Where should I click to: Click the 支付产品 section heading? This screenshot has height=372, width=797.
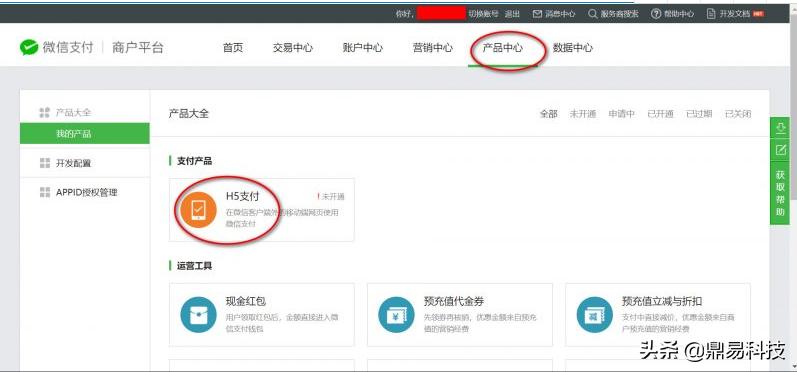tap(194, 161)
